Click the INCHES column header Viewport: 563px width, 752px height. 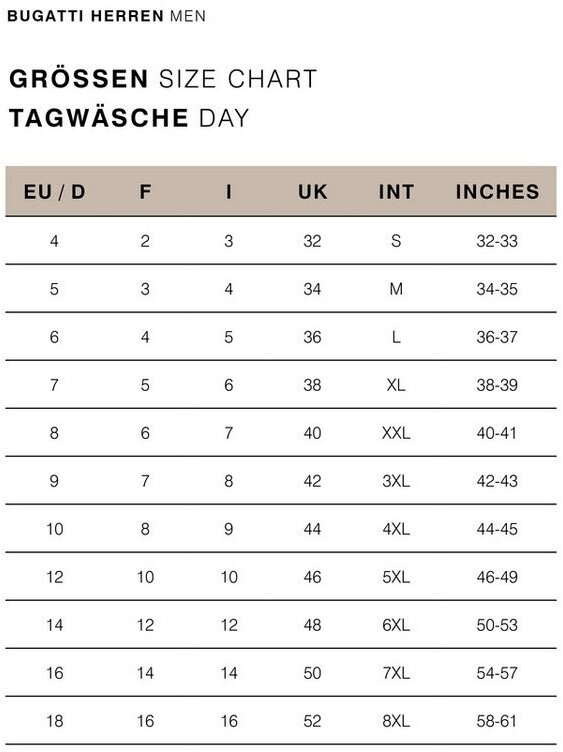(497, 192)
